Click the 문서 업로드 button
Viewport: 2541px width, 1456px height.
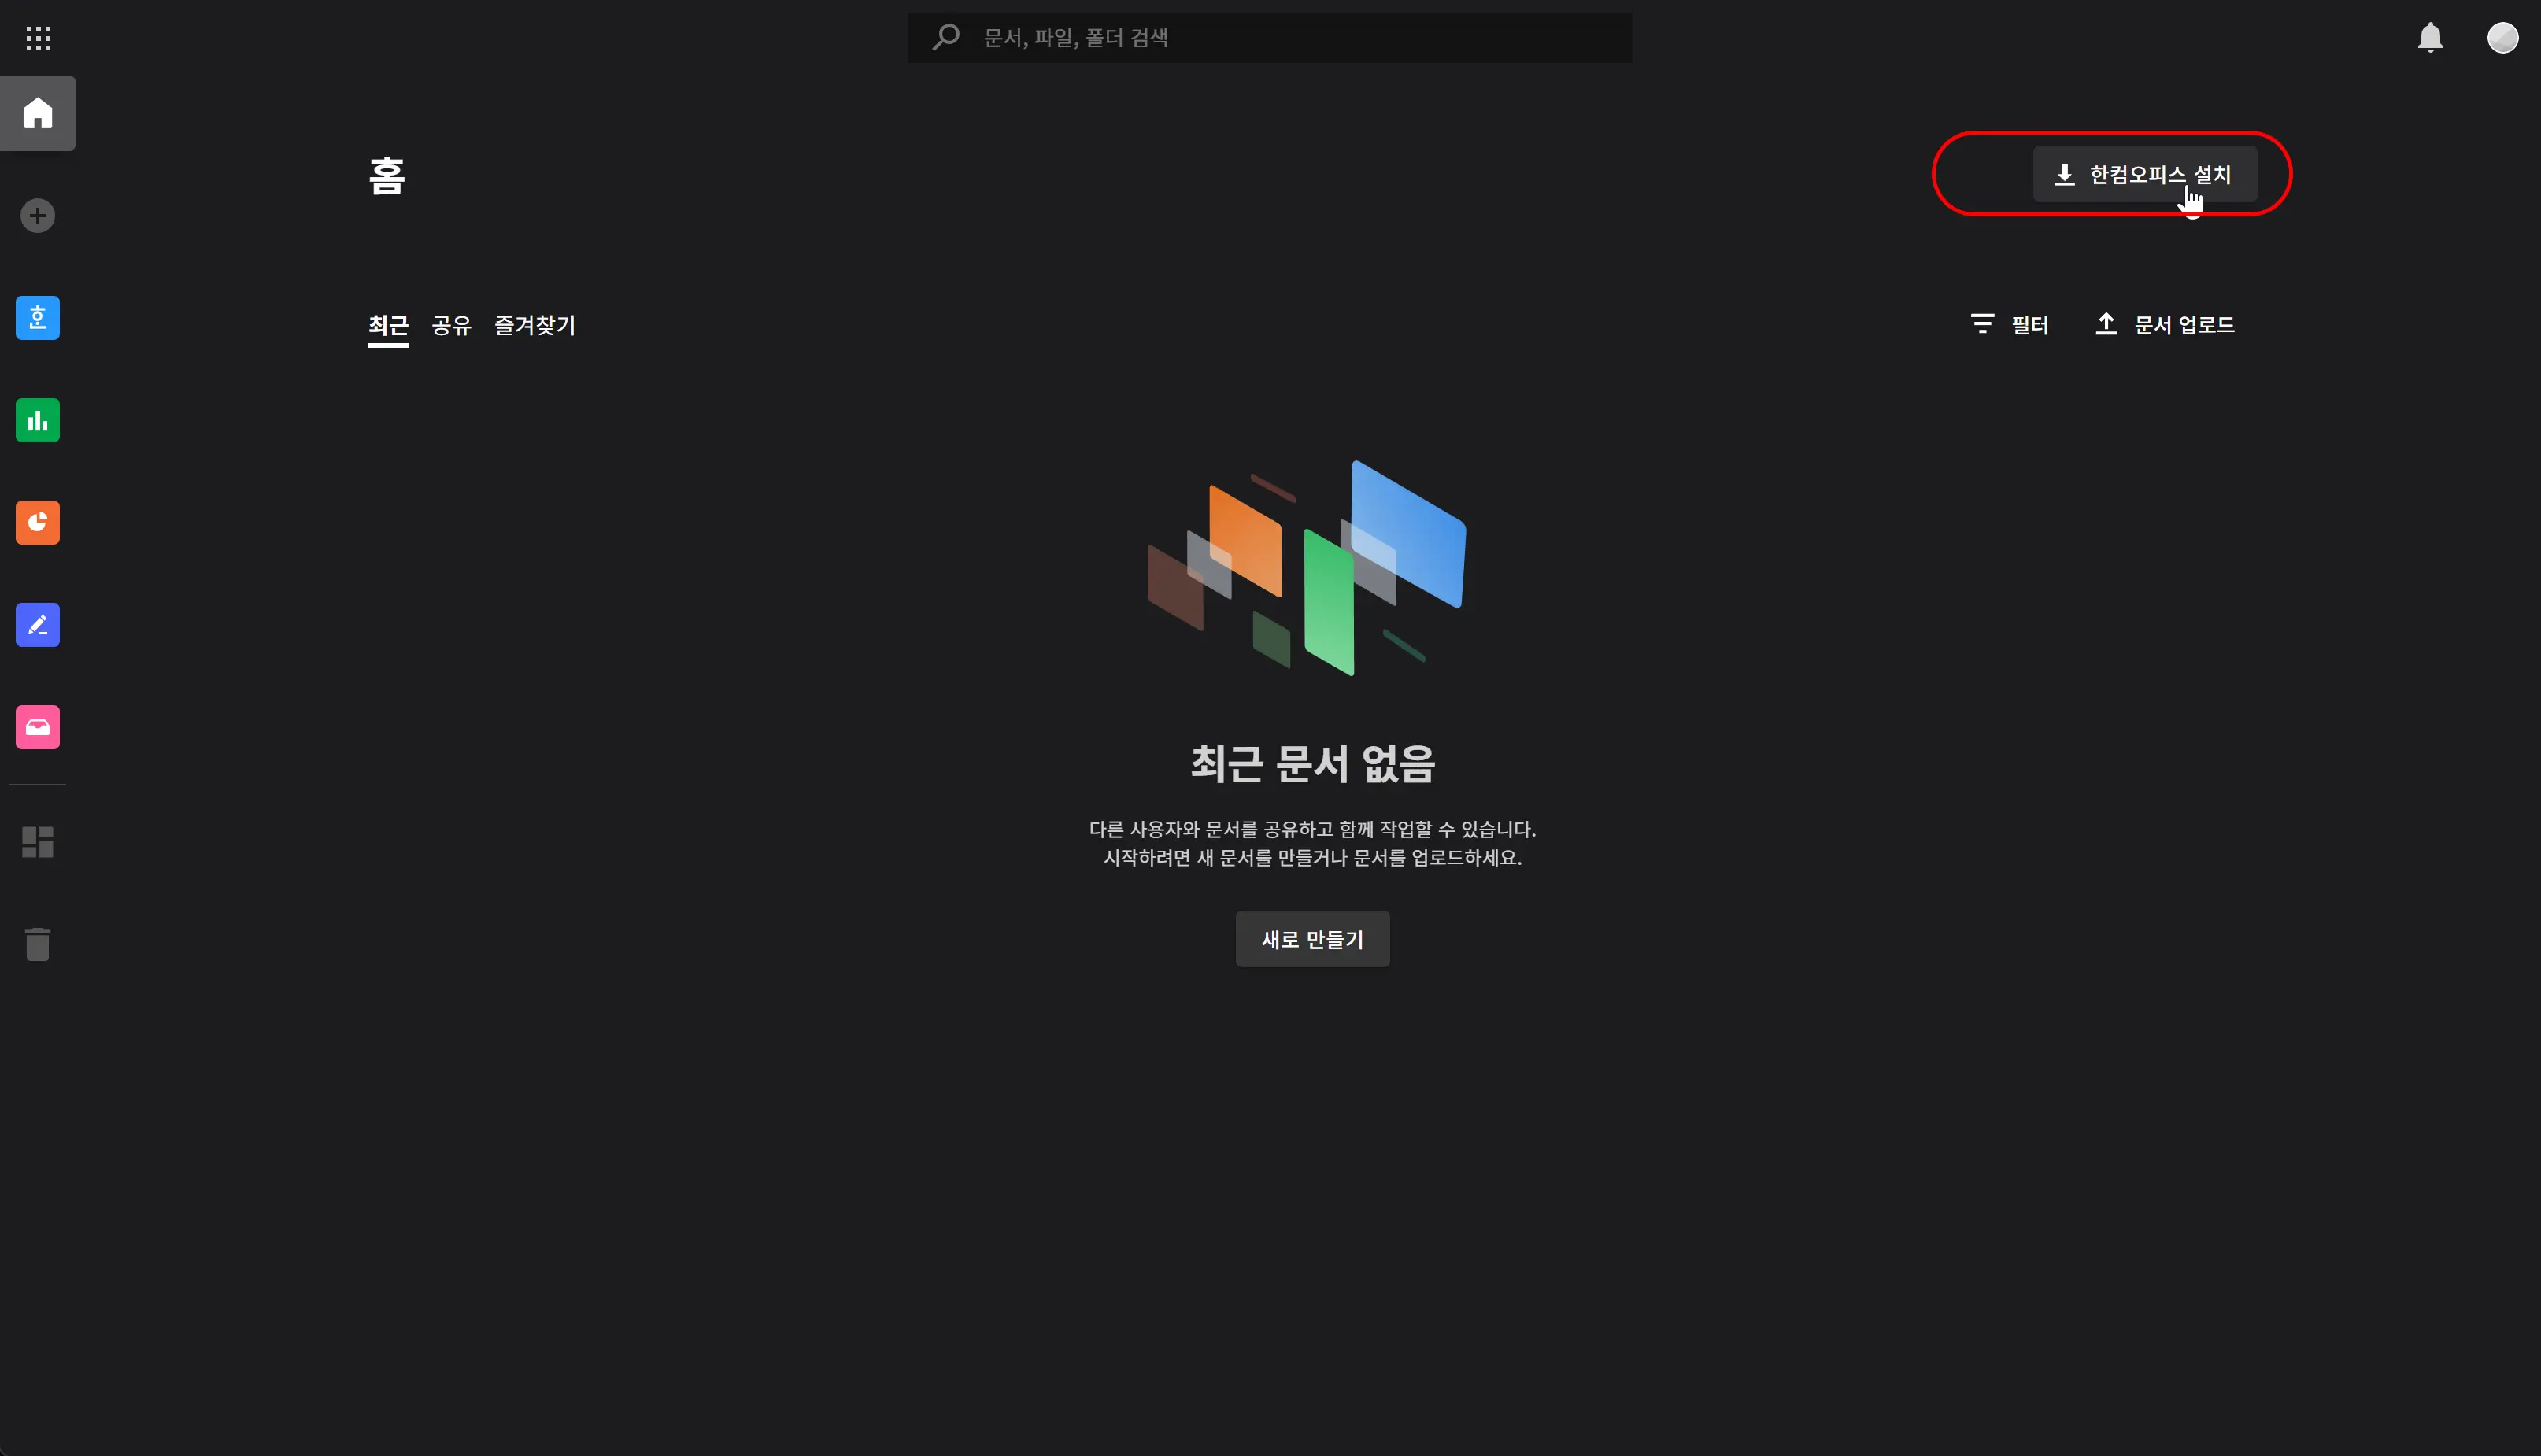[2165, 325]
